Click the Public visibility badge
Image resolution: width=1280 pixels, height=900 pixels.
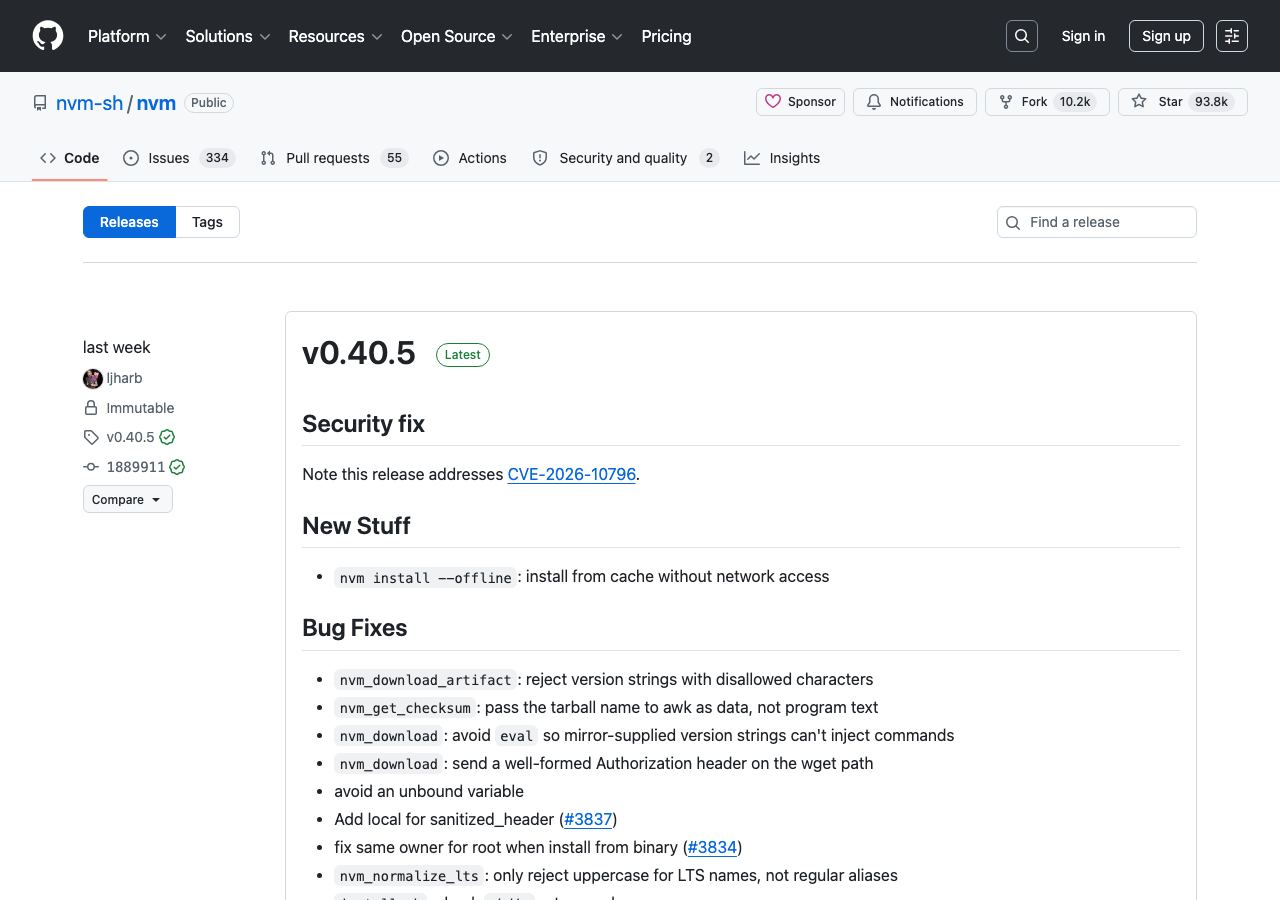point(209,103)
